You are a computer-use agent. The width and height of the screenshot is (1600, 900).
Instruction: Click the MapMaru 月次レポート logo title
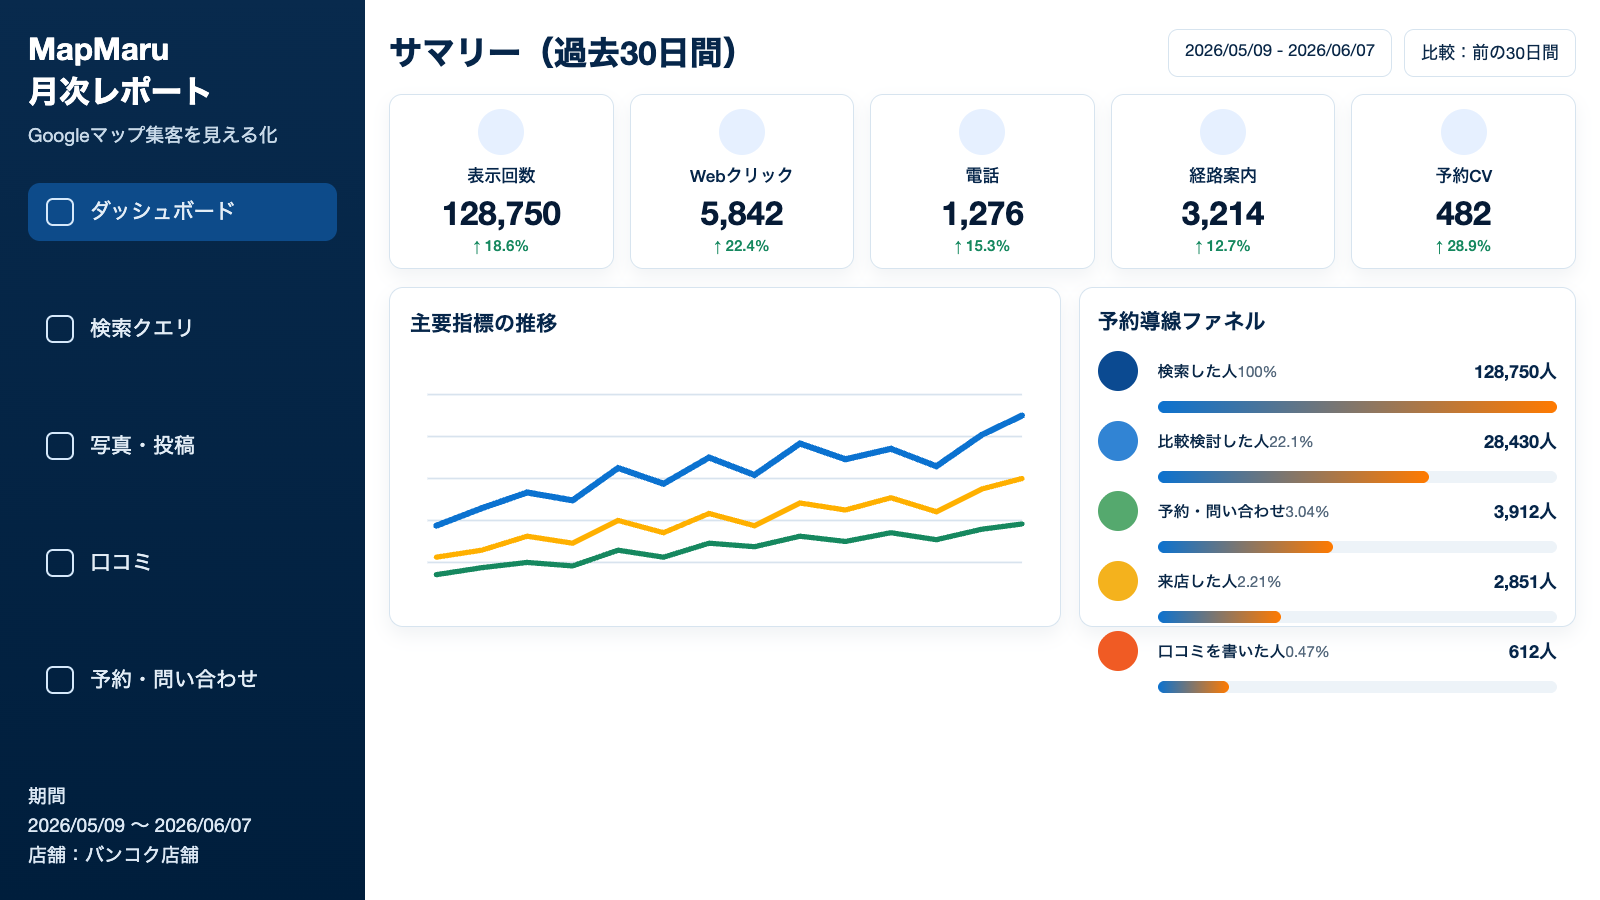[x=119, y=70]
